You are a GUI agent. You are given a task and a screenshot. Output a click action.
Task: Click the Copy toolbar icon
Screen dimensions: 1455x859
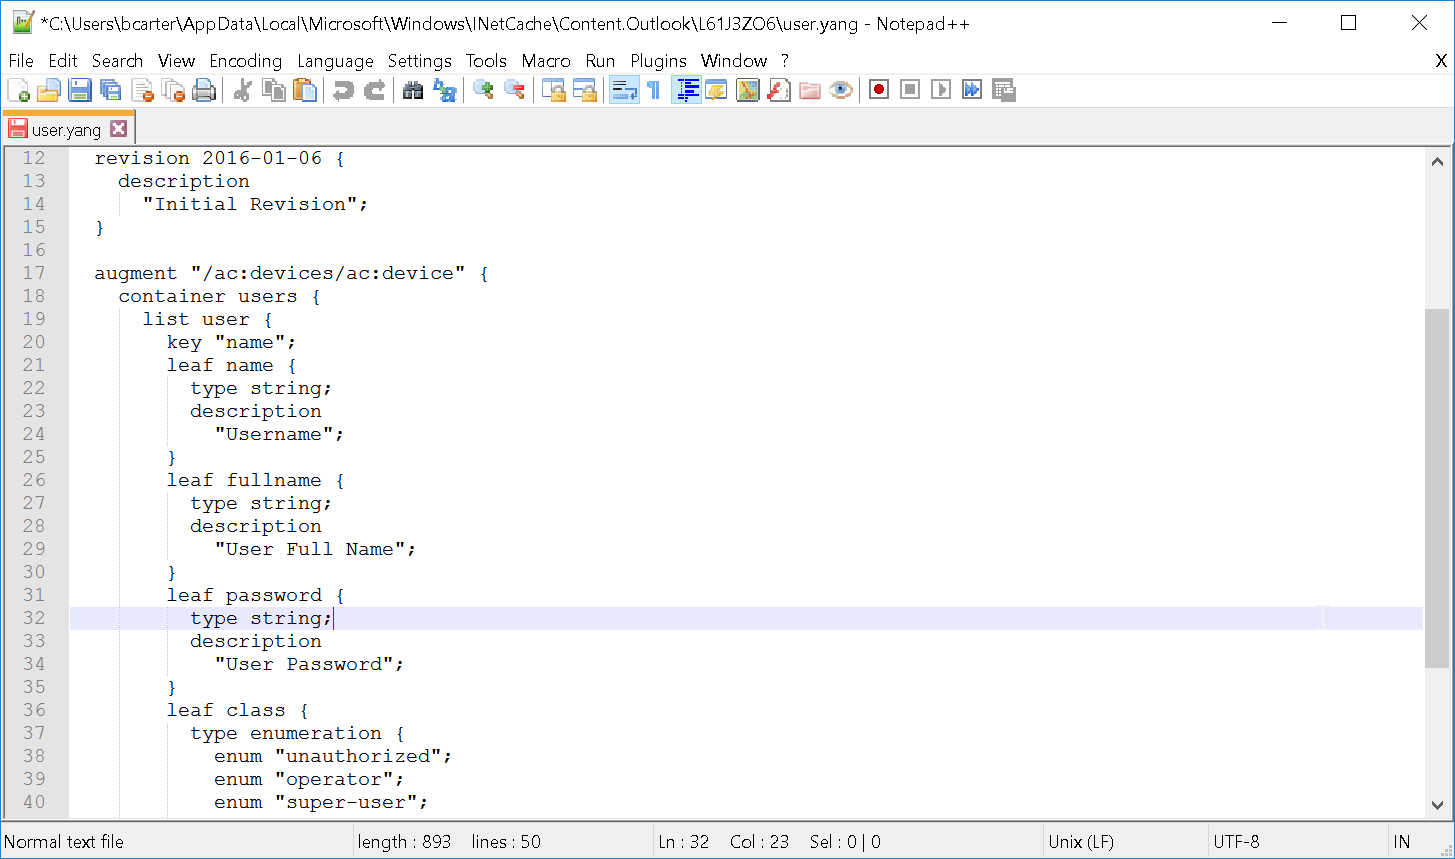pyautogui.click(x=273, y=90)
